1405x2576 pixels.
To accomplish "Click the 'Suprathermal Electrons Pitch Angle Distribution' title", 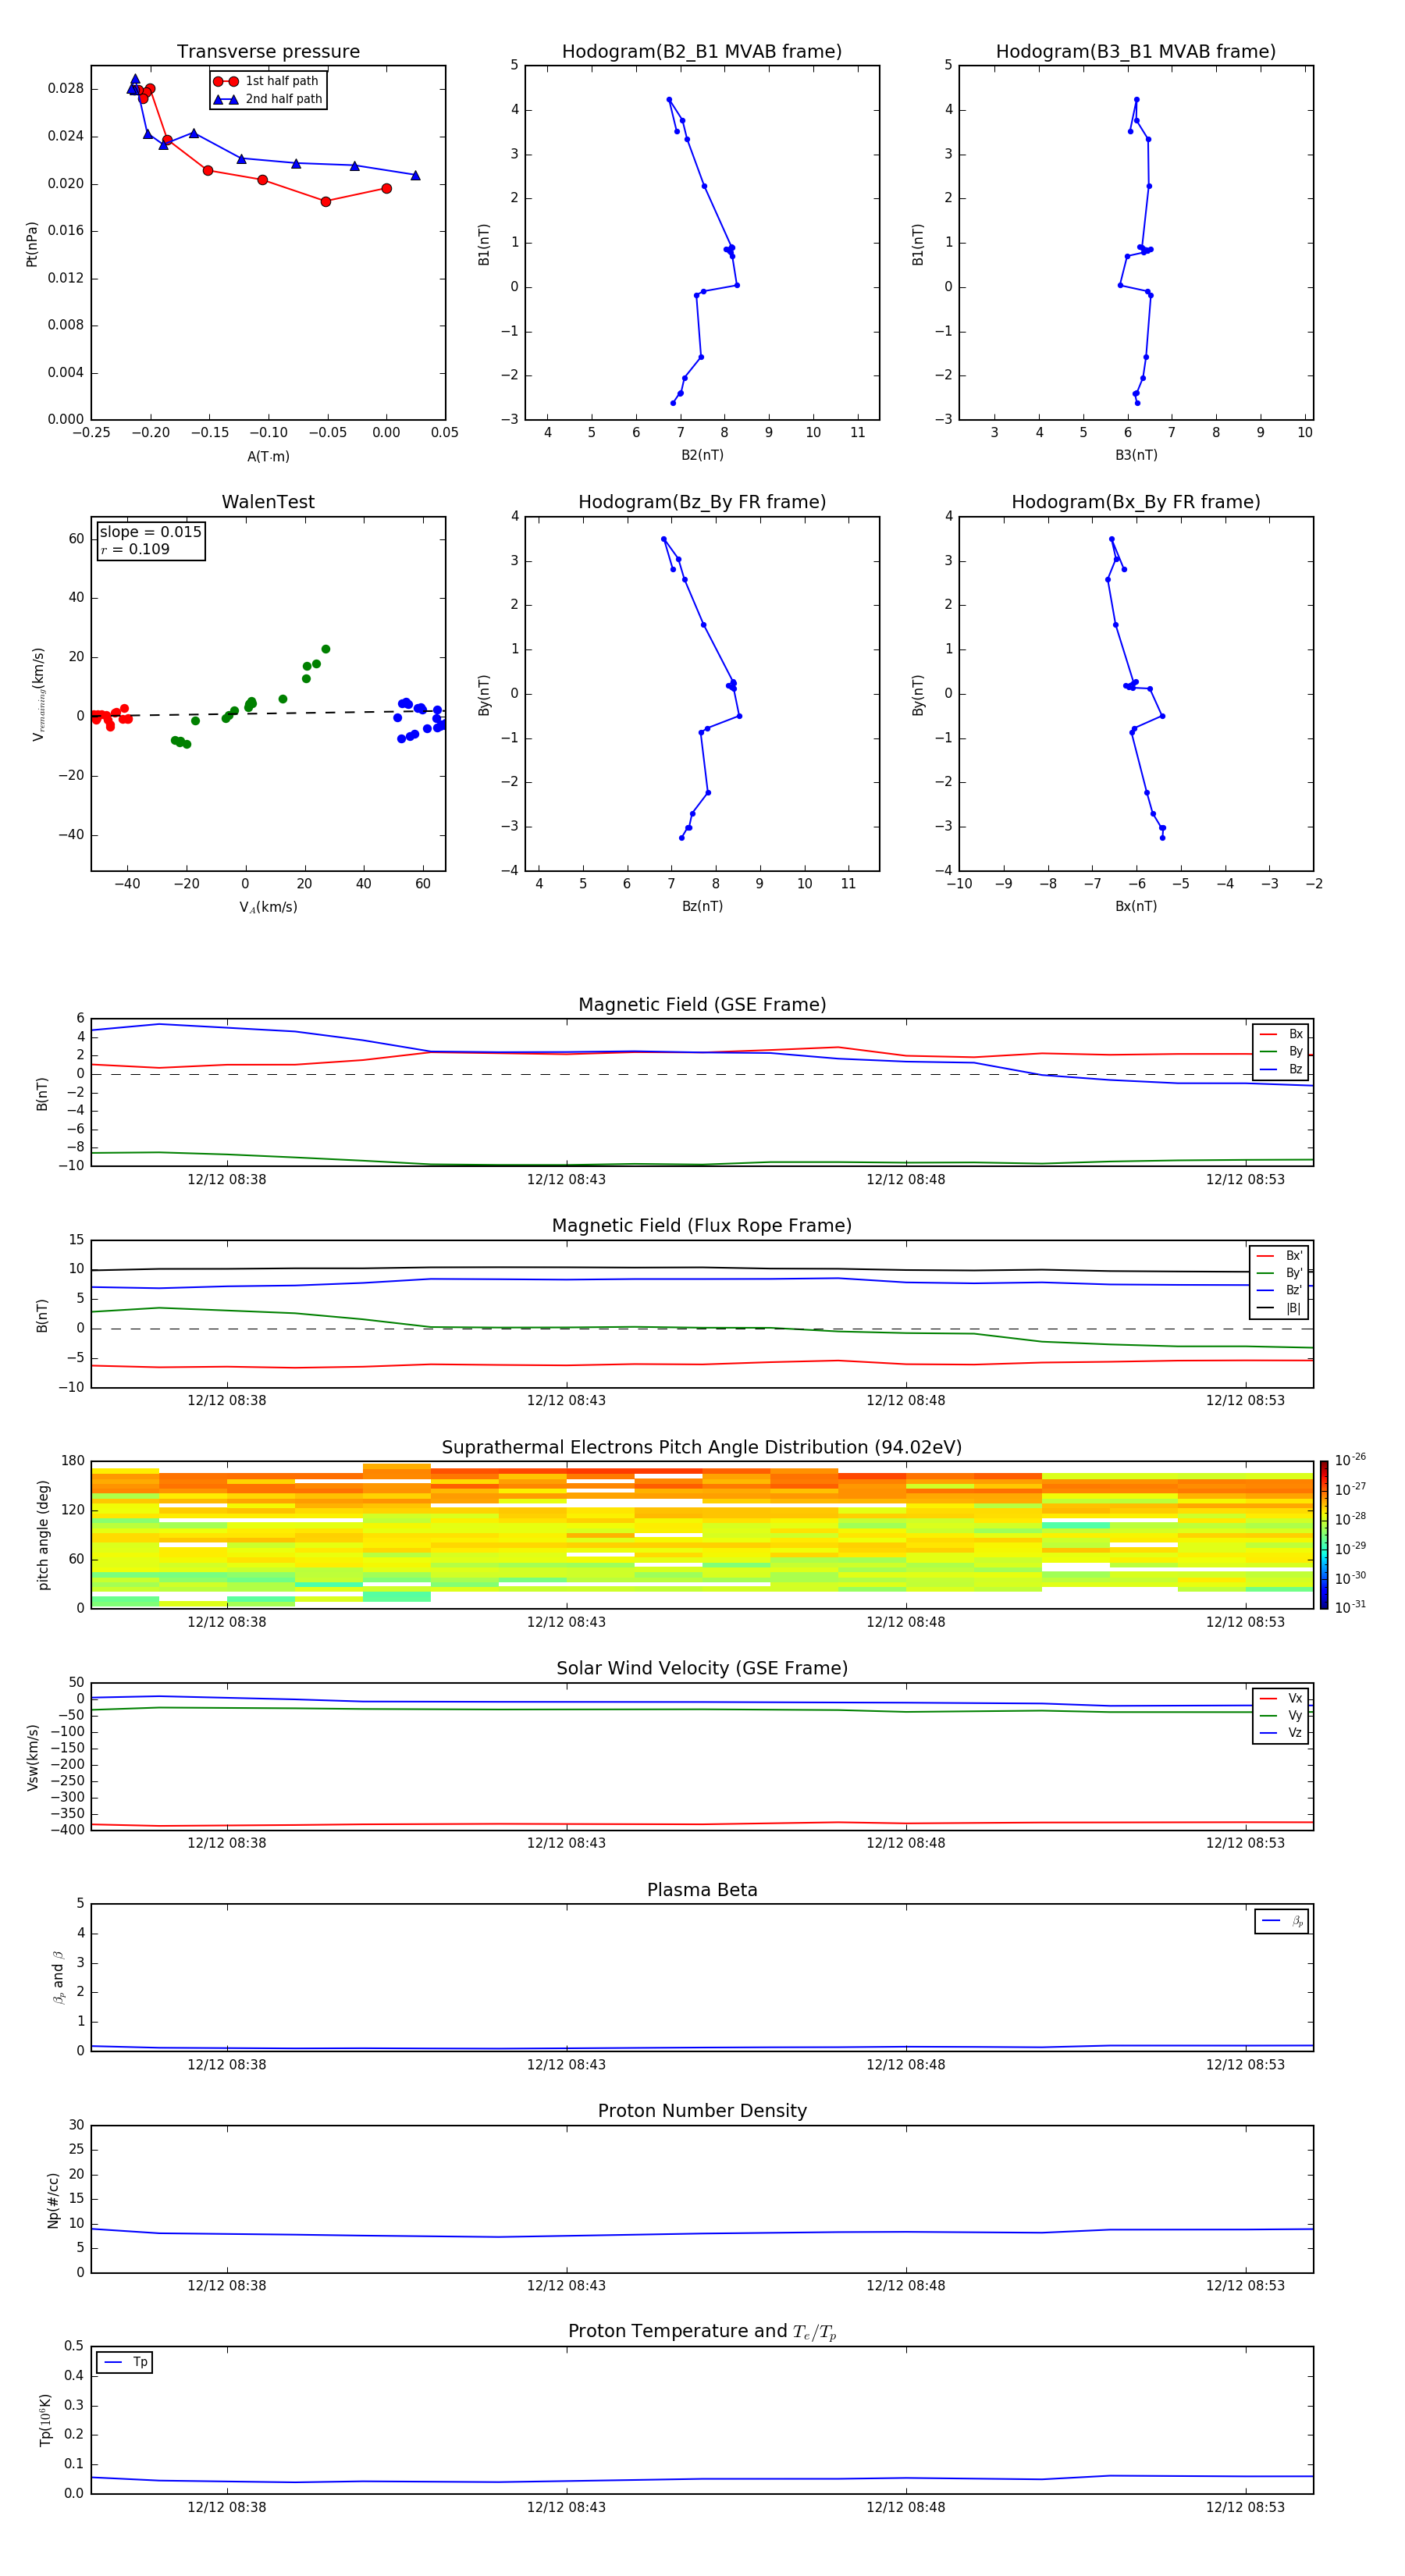I will pos(702,1448).
